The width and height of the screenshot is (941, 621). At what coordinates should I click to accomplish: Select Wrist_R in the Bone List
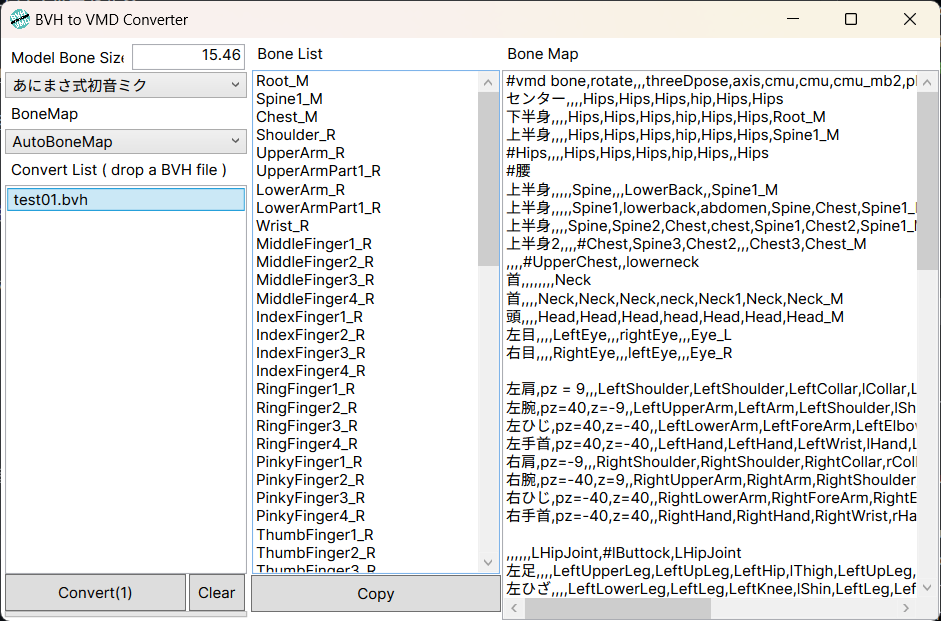pyautogui.click(x=282, y=226)
